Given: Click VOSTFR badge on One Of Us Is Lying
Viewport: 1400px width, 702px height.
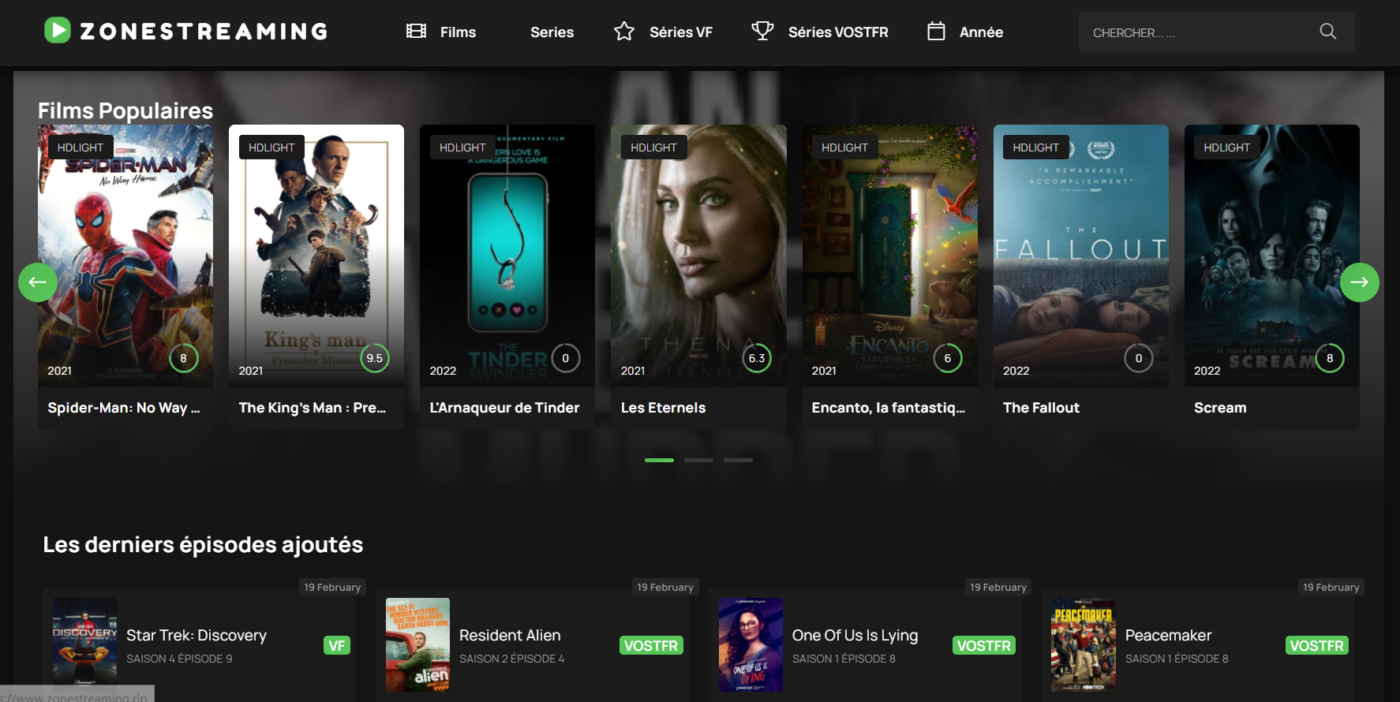Looking at the screenshot, I should point(984,645).
